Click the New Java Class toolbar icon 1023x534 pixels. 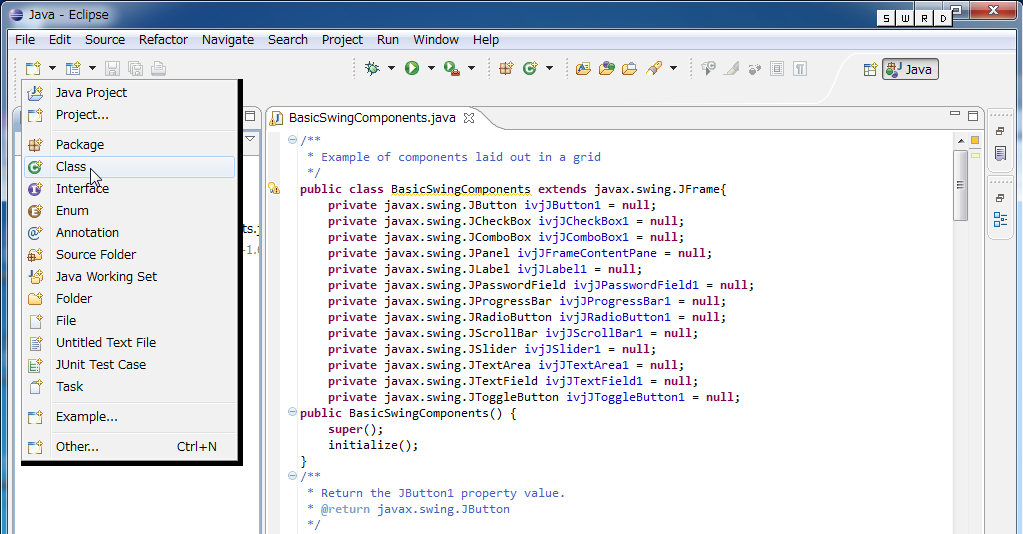(530, 68)
